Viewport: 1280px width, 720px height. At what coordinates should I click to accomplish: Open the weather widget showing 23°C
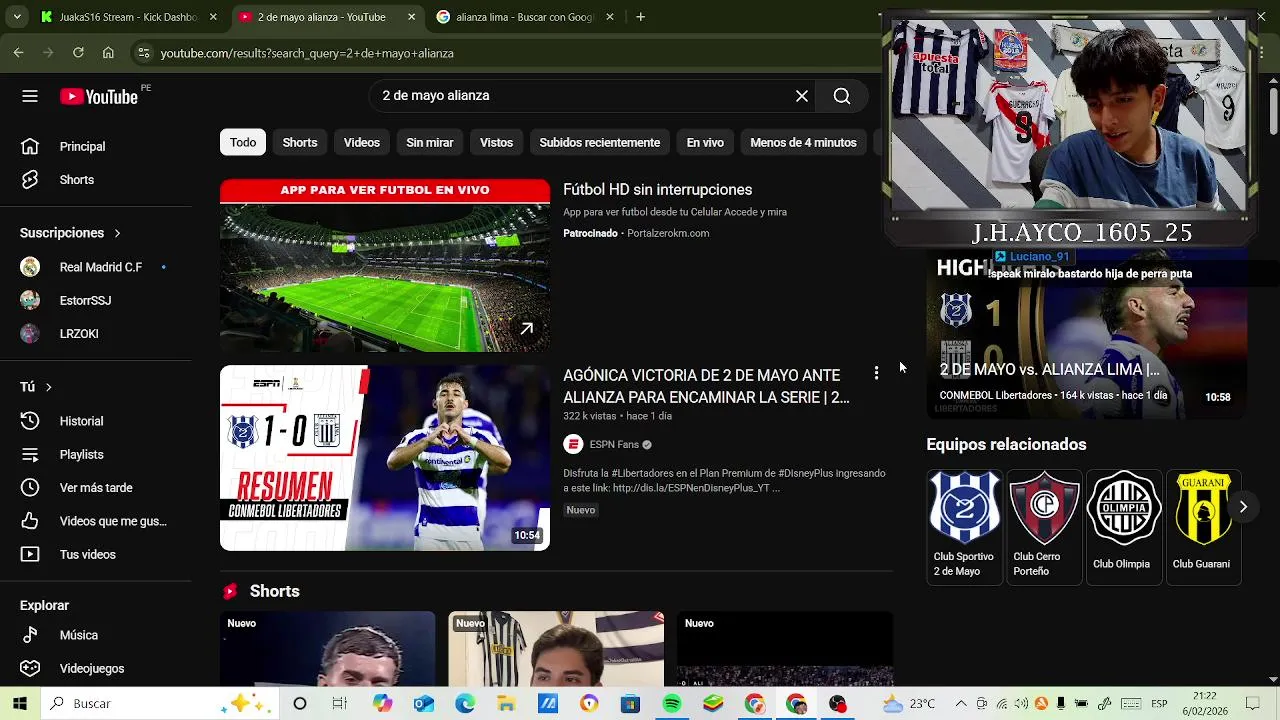coord(909,704)
